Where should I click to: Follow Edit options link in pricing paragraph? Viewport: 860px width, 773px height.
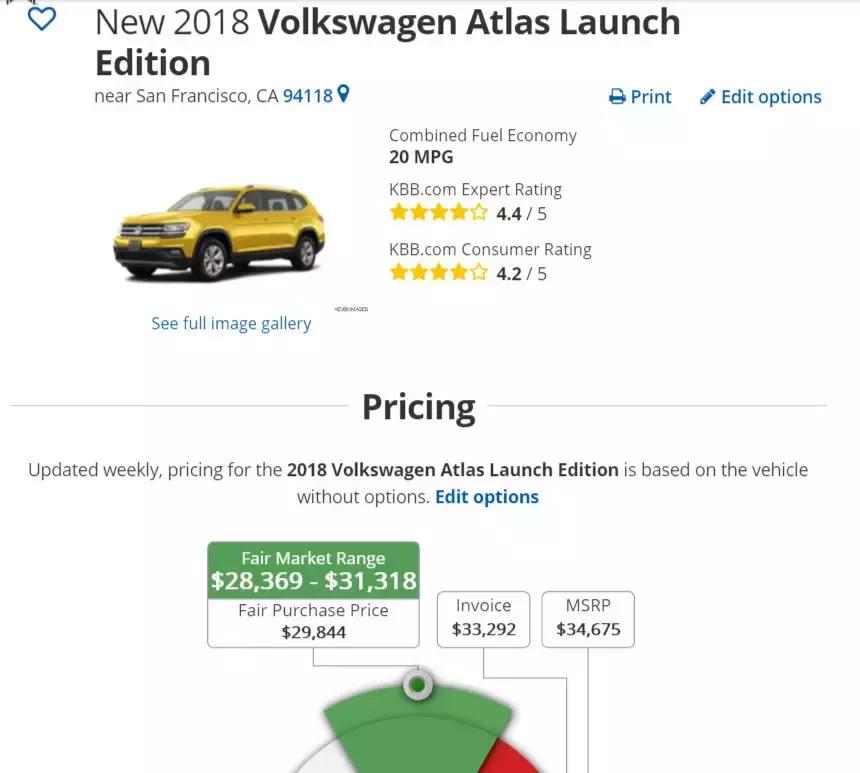tap(487, 497)
